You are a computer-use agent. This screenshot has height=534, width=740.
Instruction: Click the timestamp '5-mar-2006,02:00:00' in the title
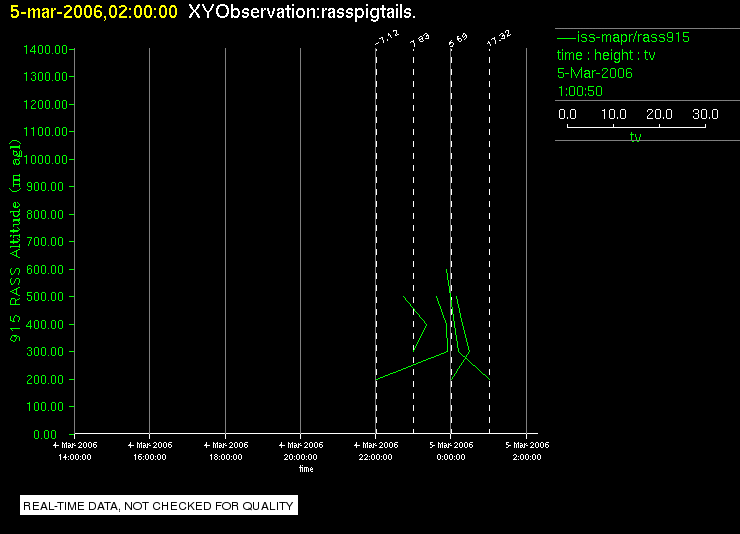click(x=93, y=12)
